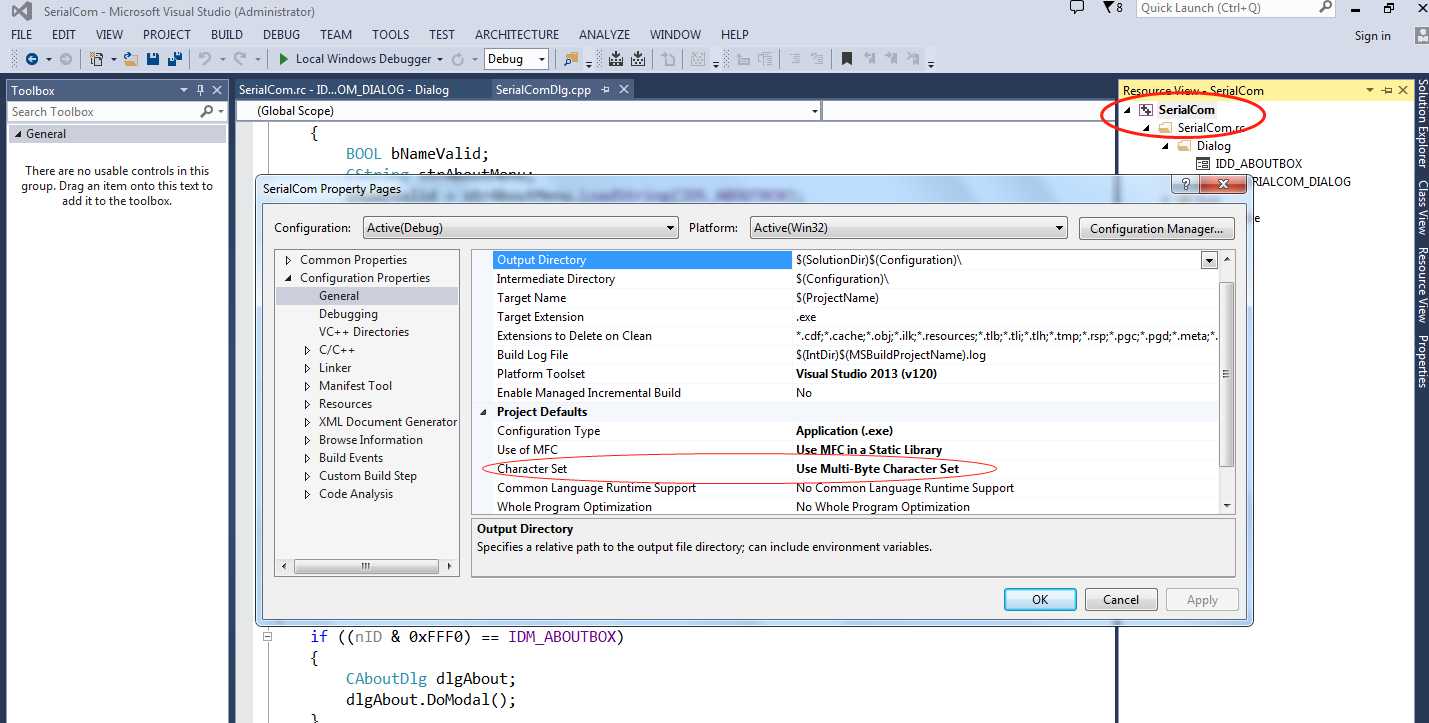Click the Search Toolbox magnifier icon
This screenshot has height=723, width=1429.
click(x=207, y=112)
